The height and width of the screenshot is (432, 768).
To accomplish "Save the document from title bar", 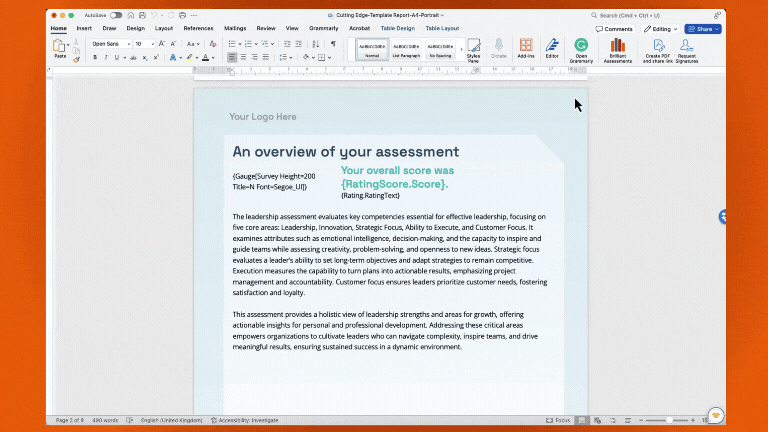I will tap(142, 15).
